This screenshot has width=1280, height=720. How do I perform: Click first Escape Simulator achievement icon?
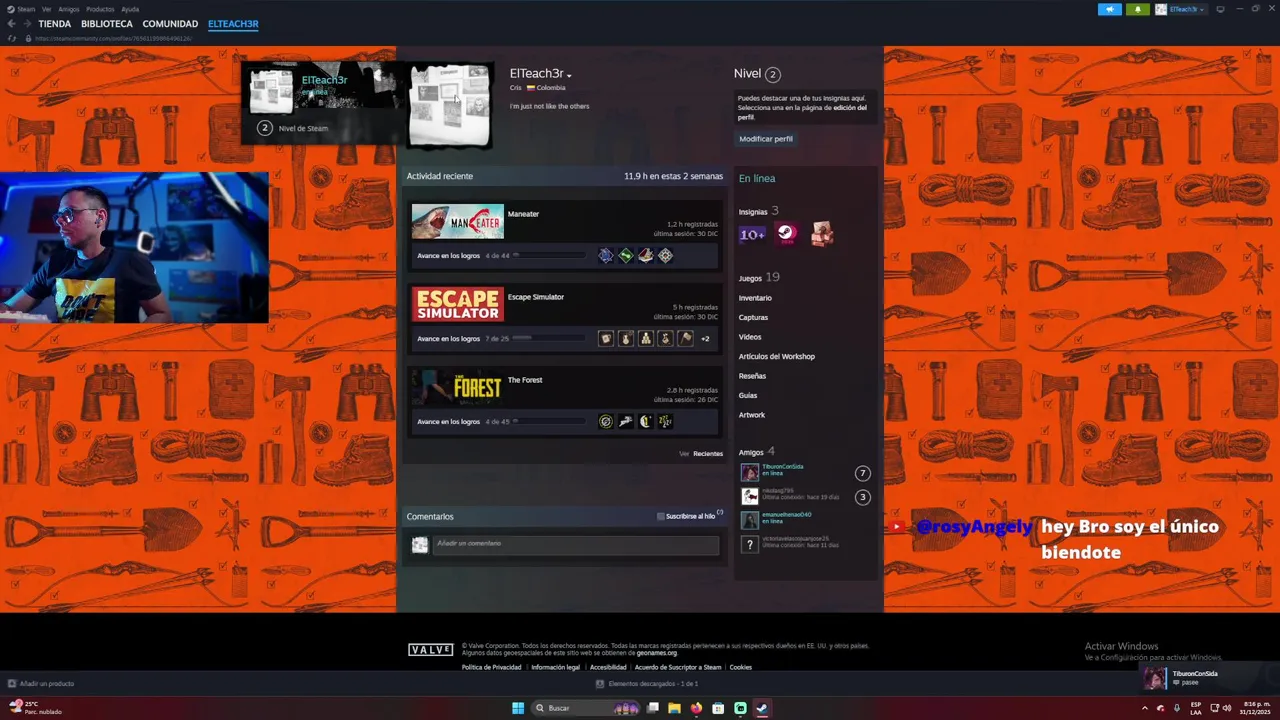tap(605, 339)
